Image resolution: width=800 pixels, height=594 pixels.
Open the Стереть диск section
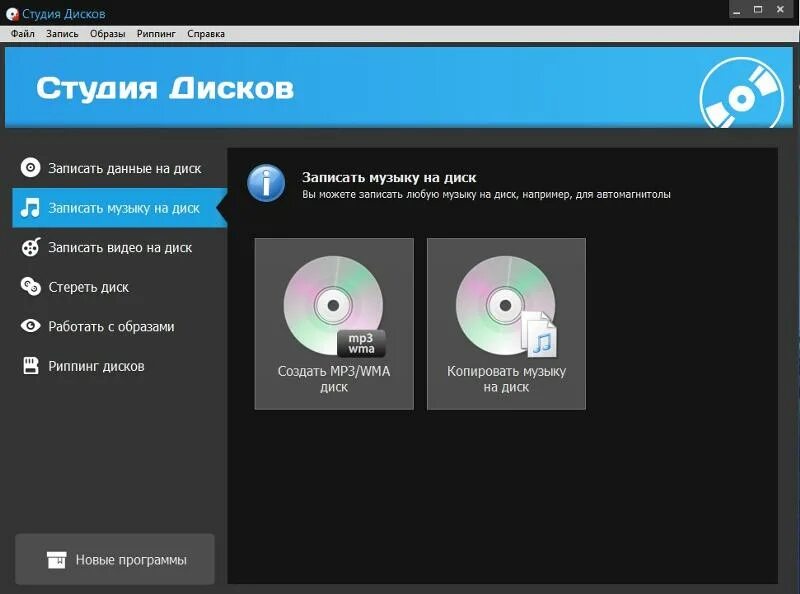pos(120,287)
